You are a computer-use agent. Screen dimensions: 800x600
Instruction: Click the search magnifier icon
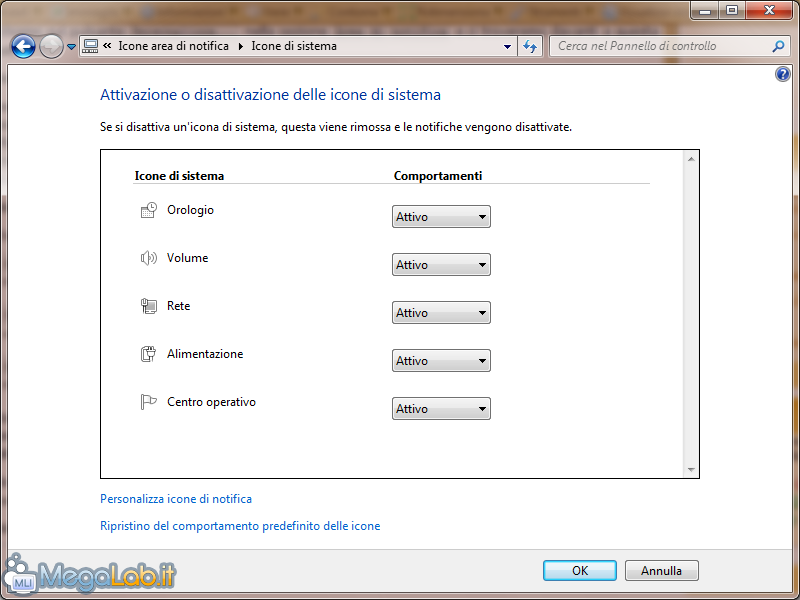pyautogui.click(x=778, y=46)
